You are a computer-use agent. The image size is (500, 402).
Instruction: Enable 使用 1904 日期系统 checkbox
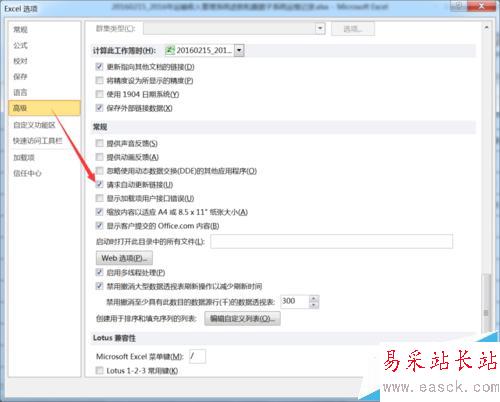tap(99, 94)
